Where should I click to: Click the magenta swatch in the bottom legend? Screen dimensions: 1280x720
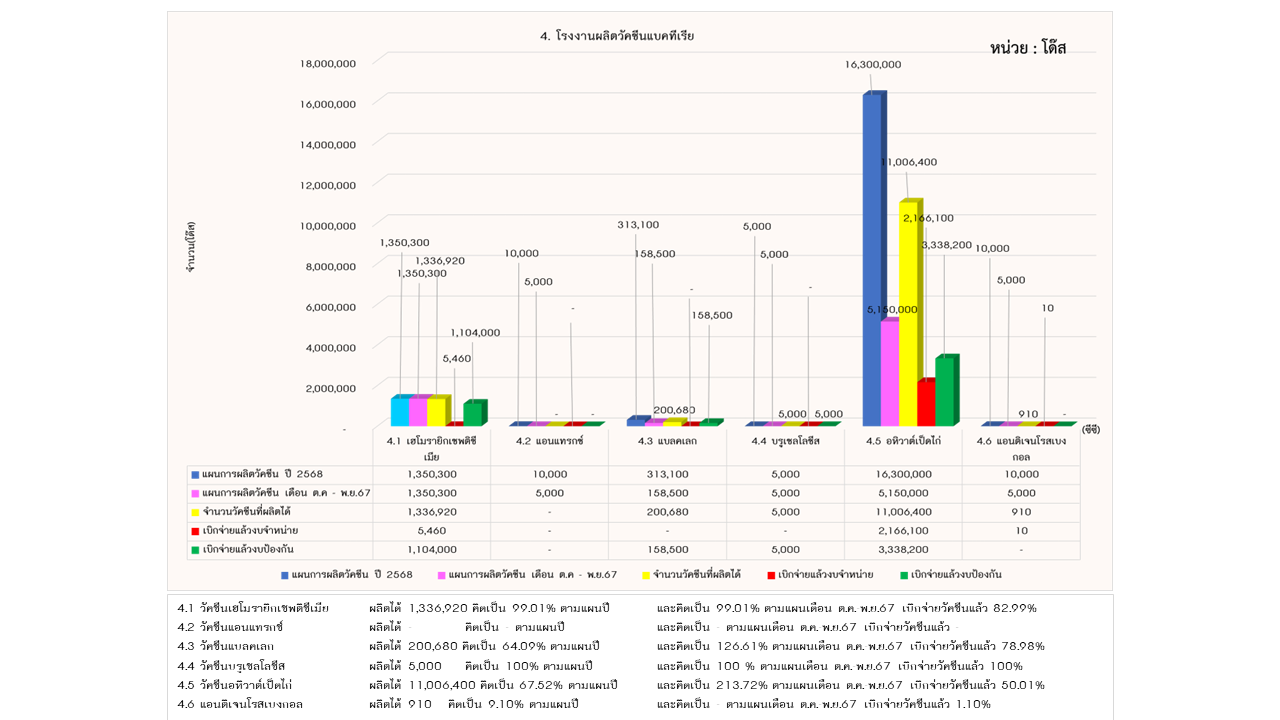coord(441,575)
